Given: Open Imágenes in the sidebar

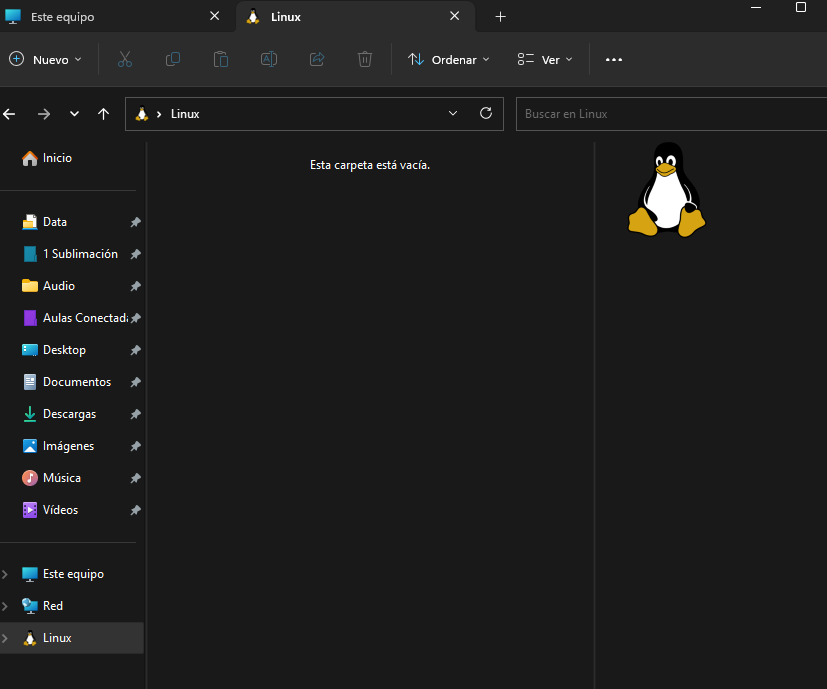Looking at the screenshot, I should [x=69, y=446].
